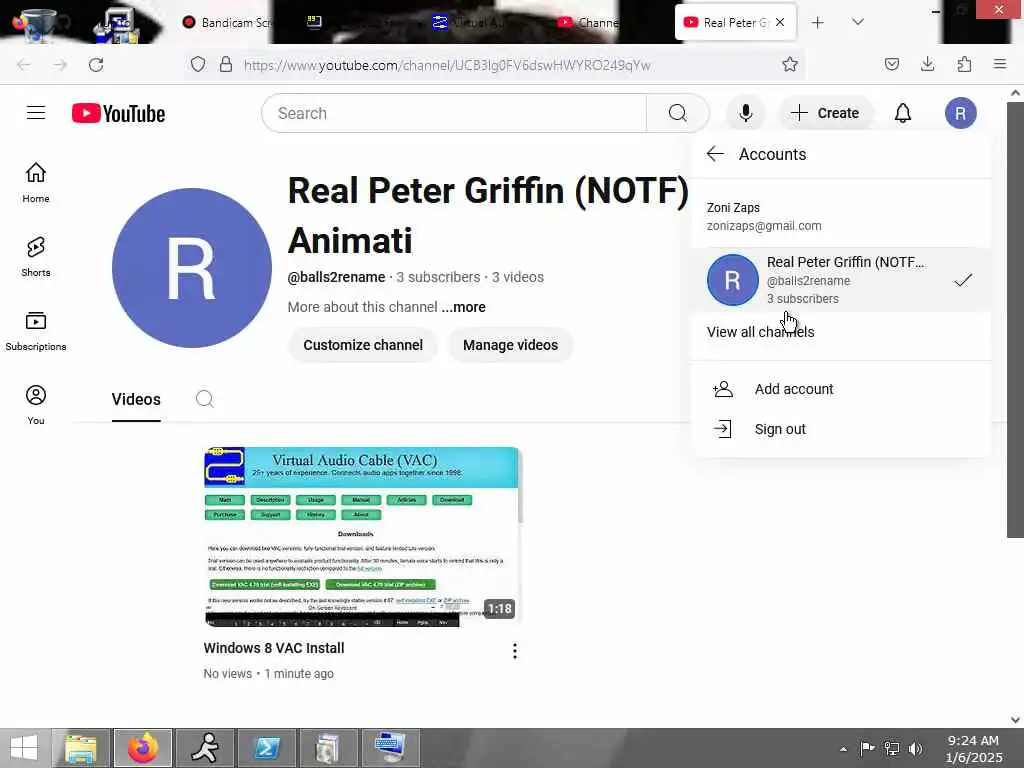This screenshot has height=768, width=1024.
Task: Show site security lock info
Action: tap(226, 65)
